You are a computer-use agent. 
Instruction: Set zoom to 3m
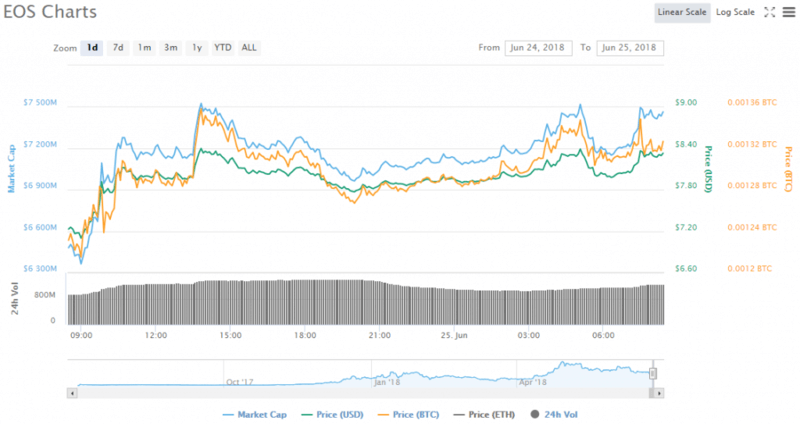pyautogui.click(x=171, y=47)
